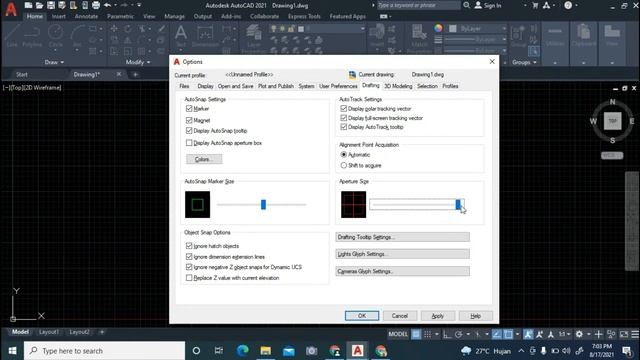Toggle ortho mode icon in status bar
The image size is (640, 360).
(x=447, y=334)
